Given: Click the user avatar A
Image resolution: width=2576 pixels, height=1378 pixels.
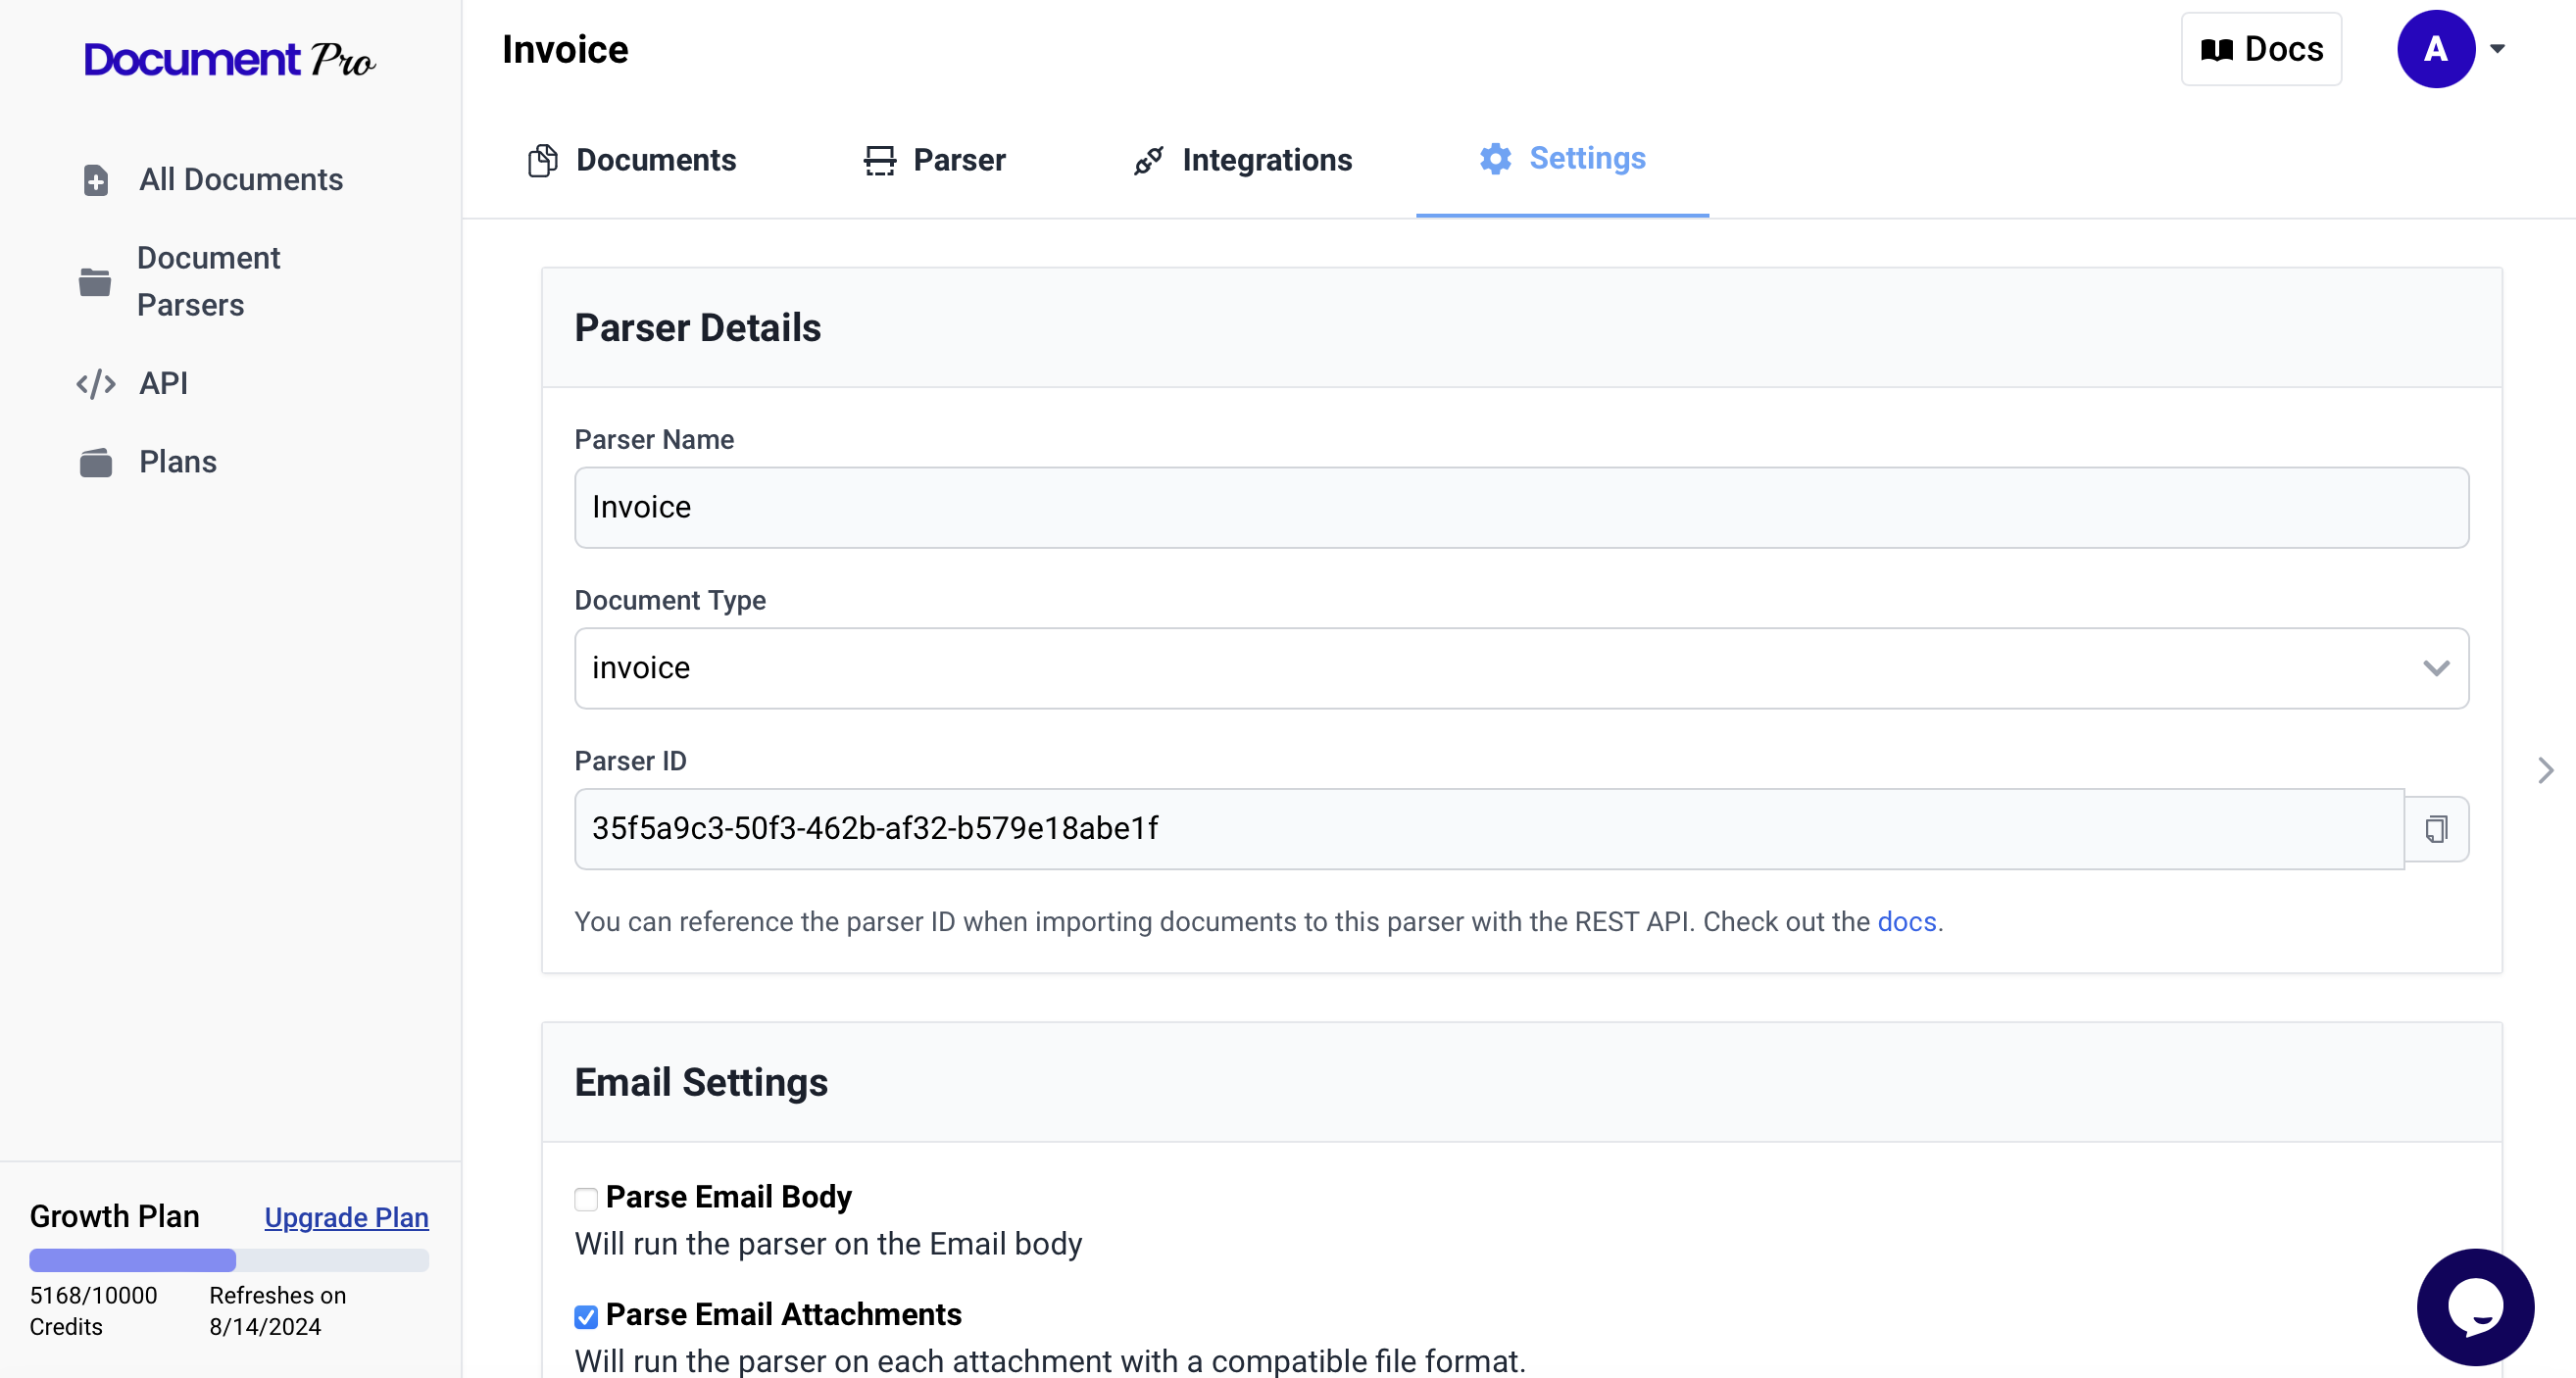Looking at the screenshot, I should pos(2435,49).
